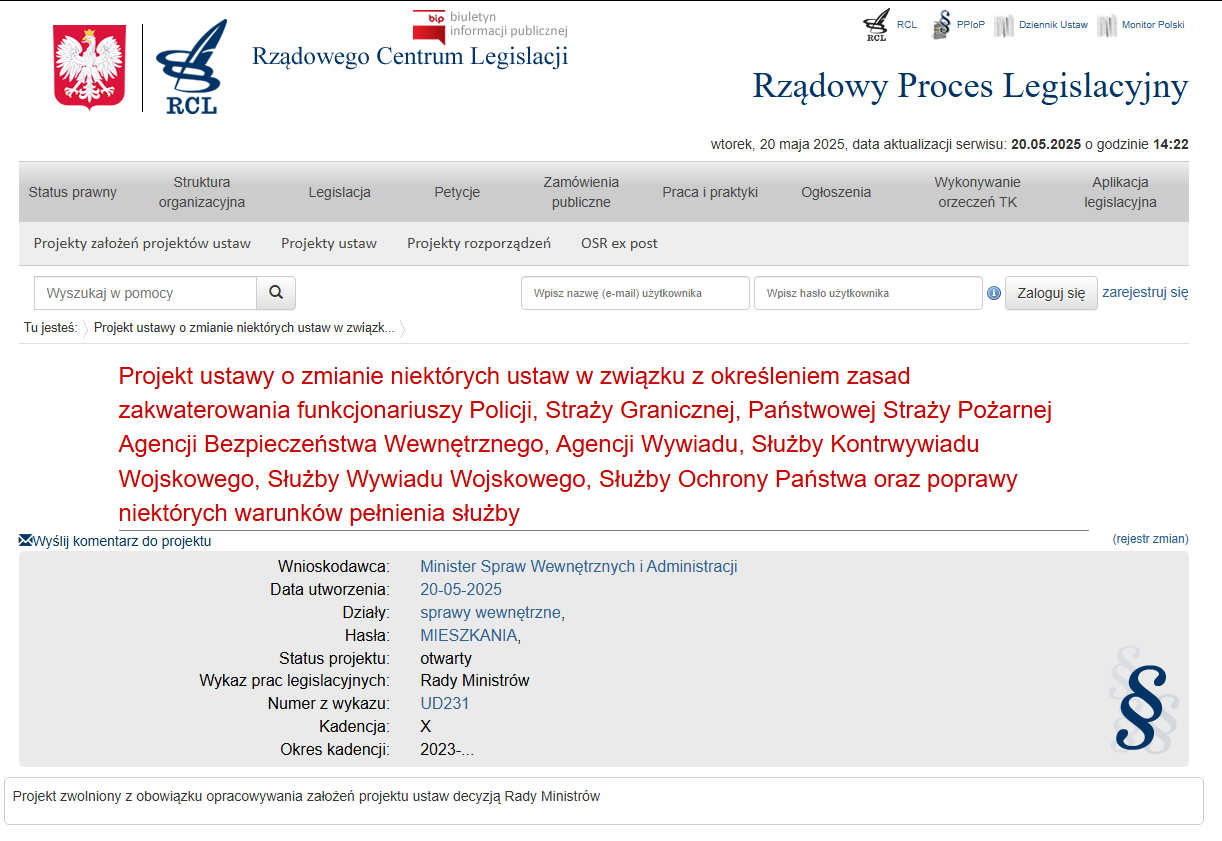Click the Status projektu label
The width and height of the screenshot is (1222, 841).
pos(334,658)
